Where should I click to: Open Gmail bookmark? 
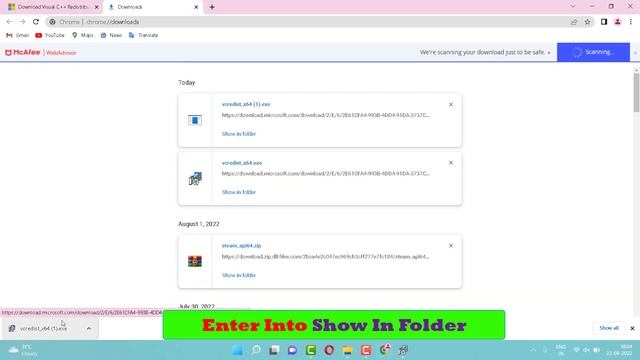18,35
